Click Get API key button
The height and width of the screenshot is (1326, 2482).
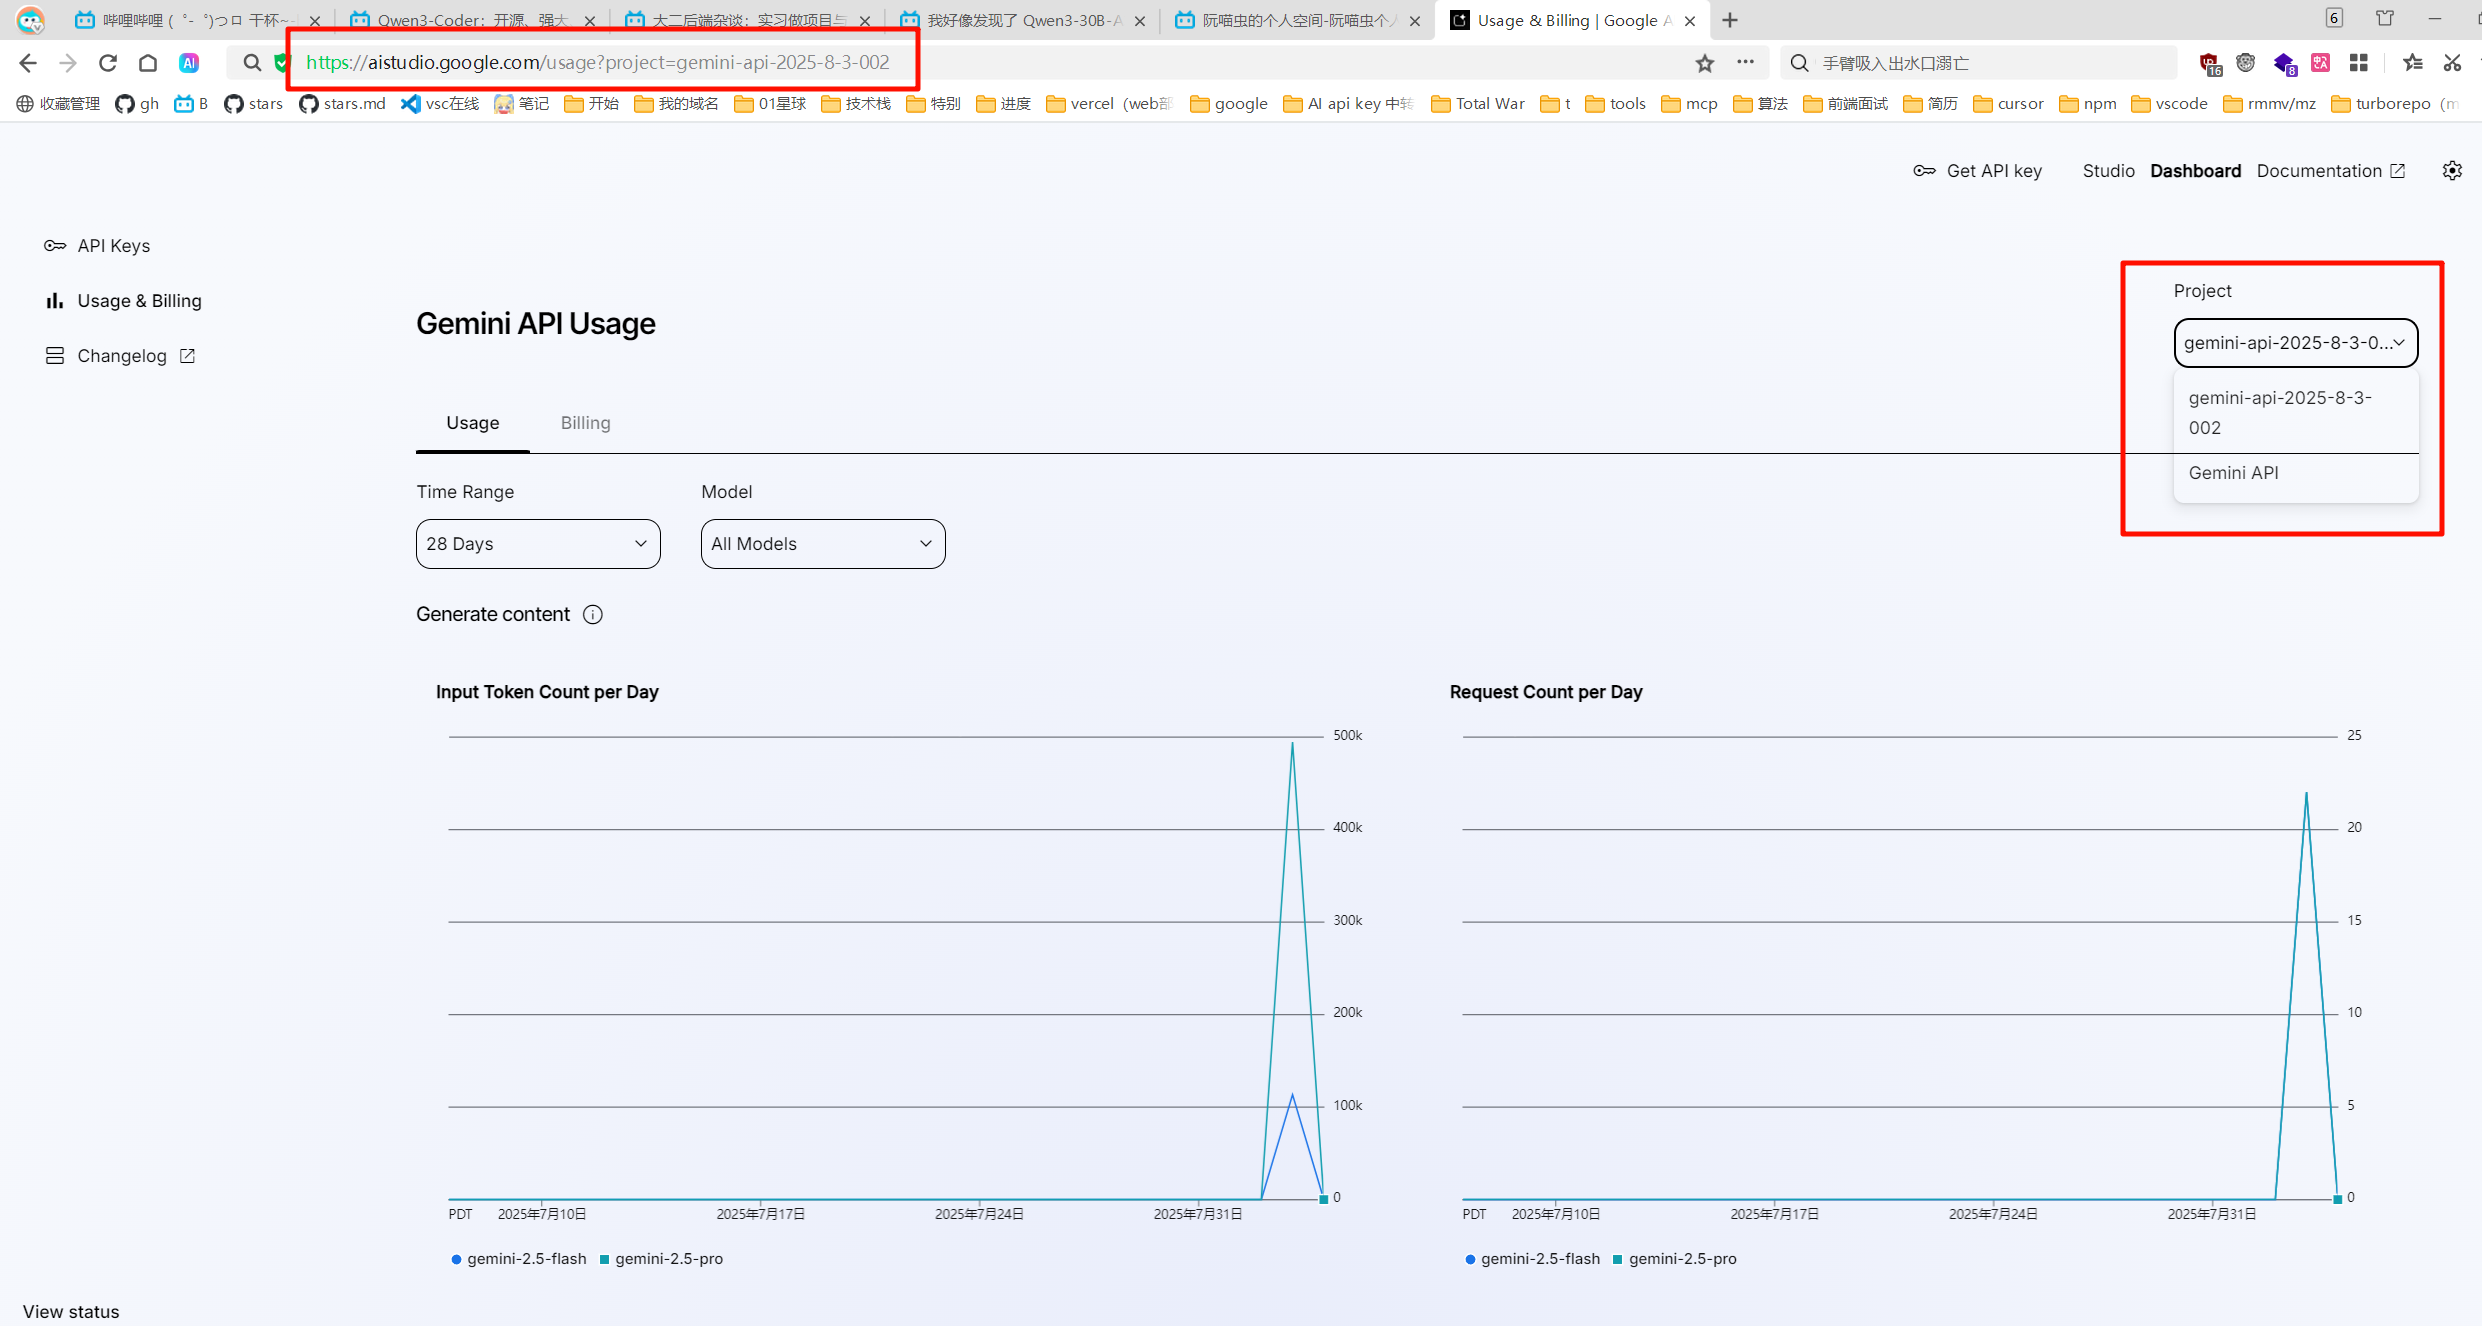1978,171
